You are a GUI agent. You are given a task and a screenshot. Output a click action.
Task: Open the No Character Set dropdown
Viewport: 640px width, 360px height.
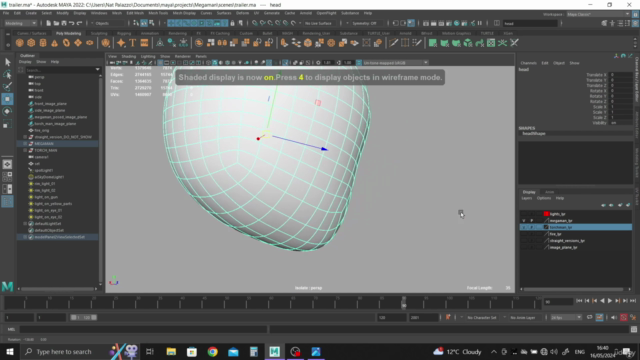click(482, 318)
